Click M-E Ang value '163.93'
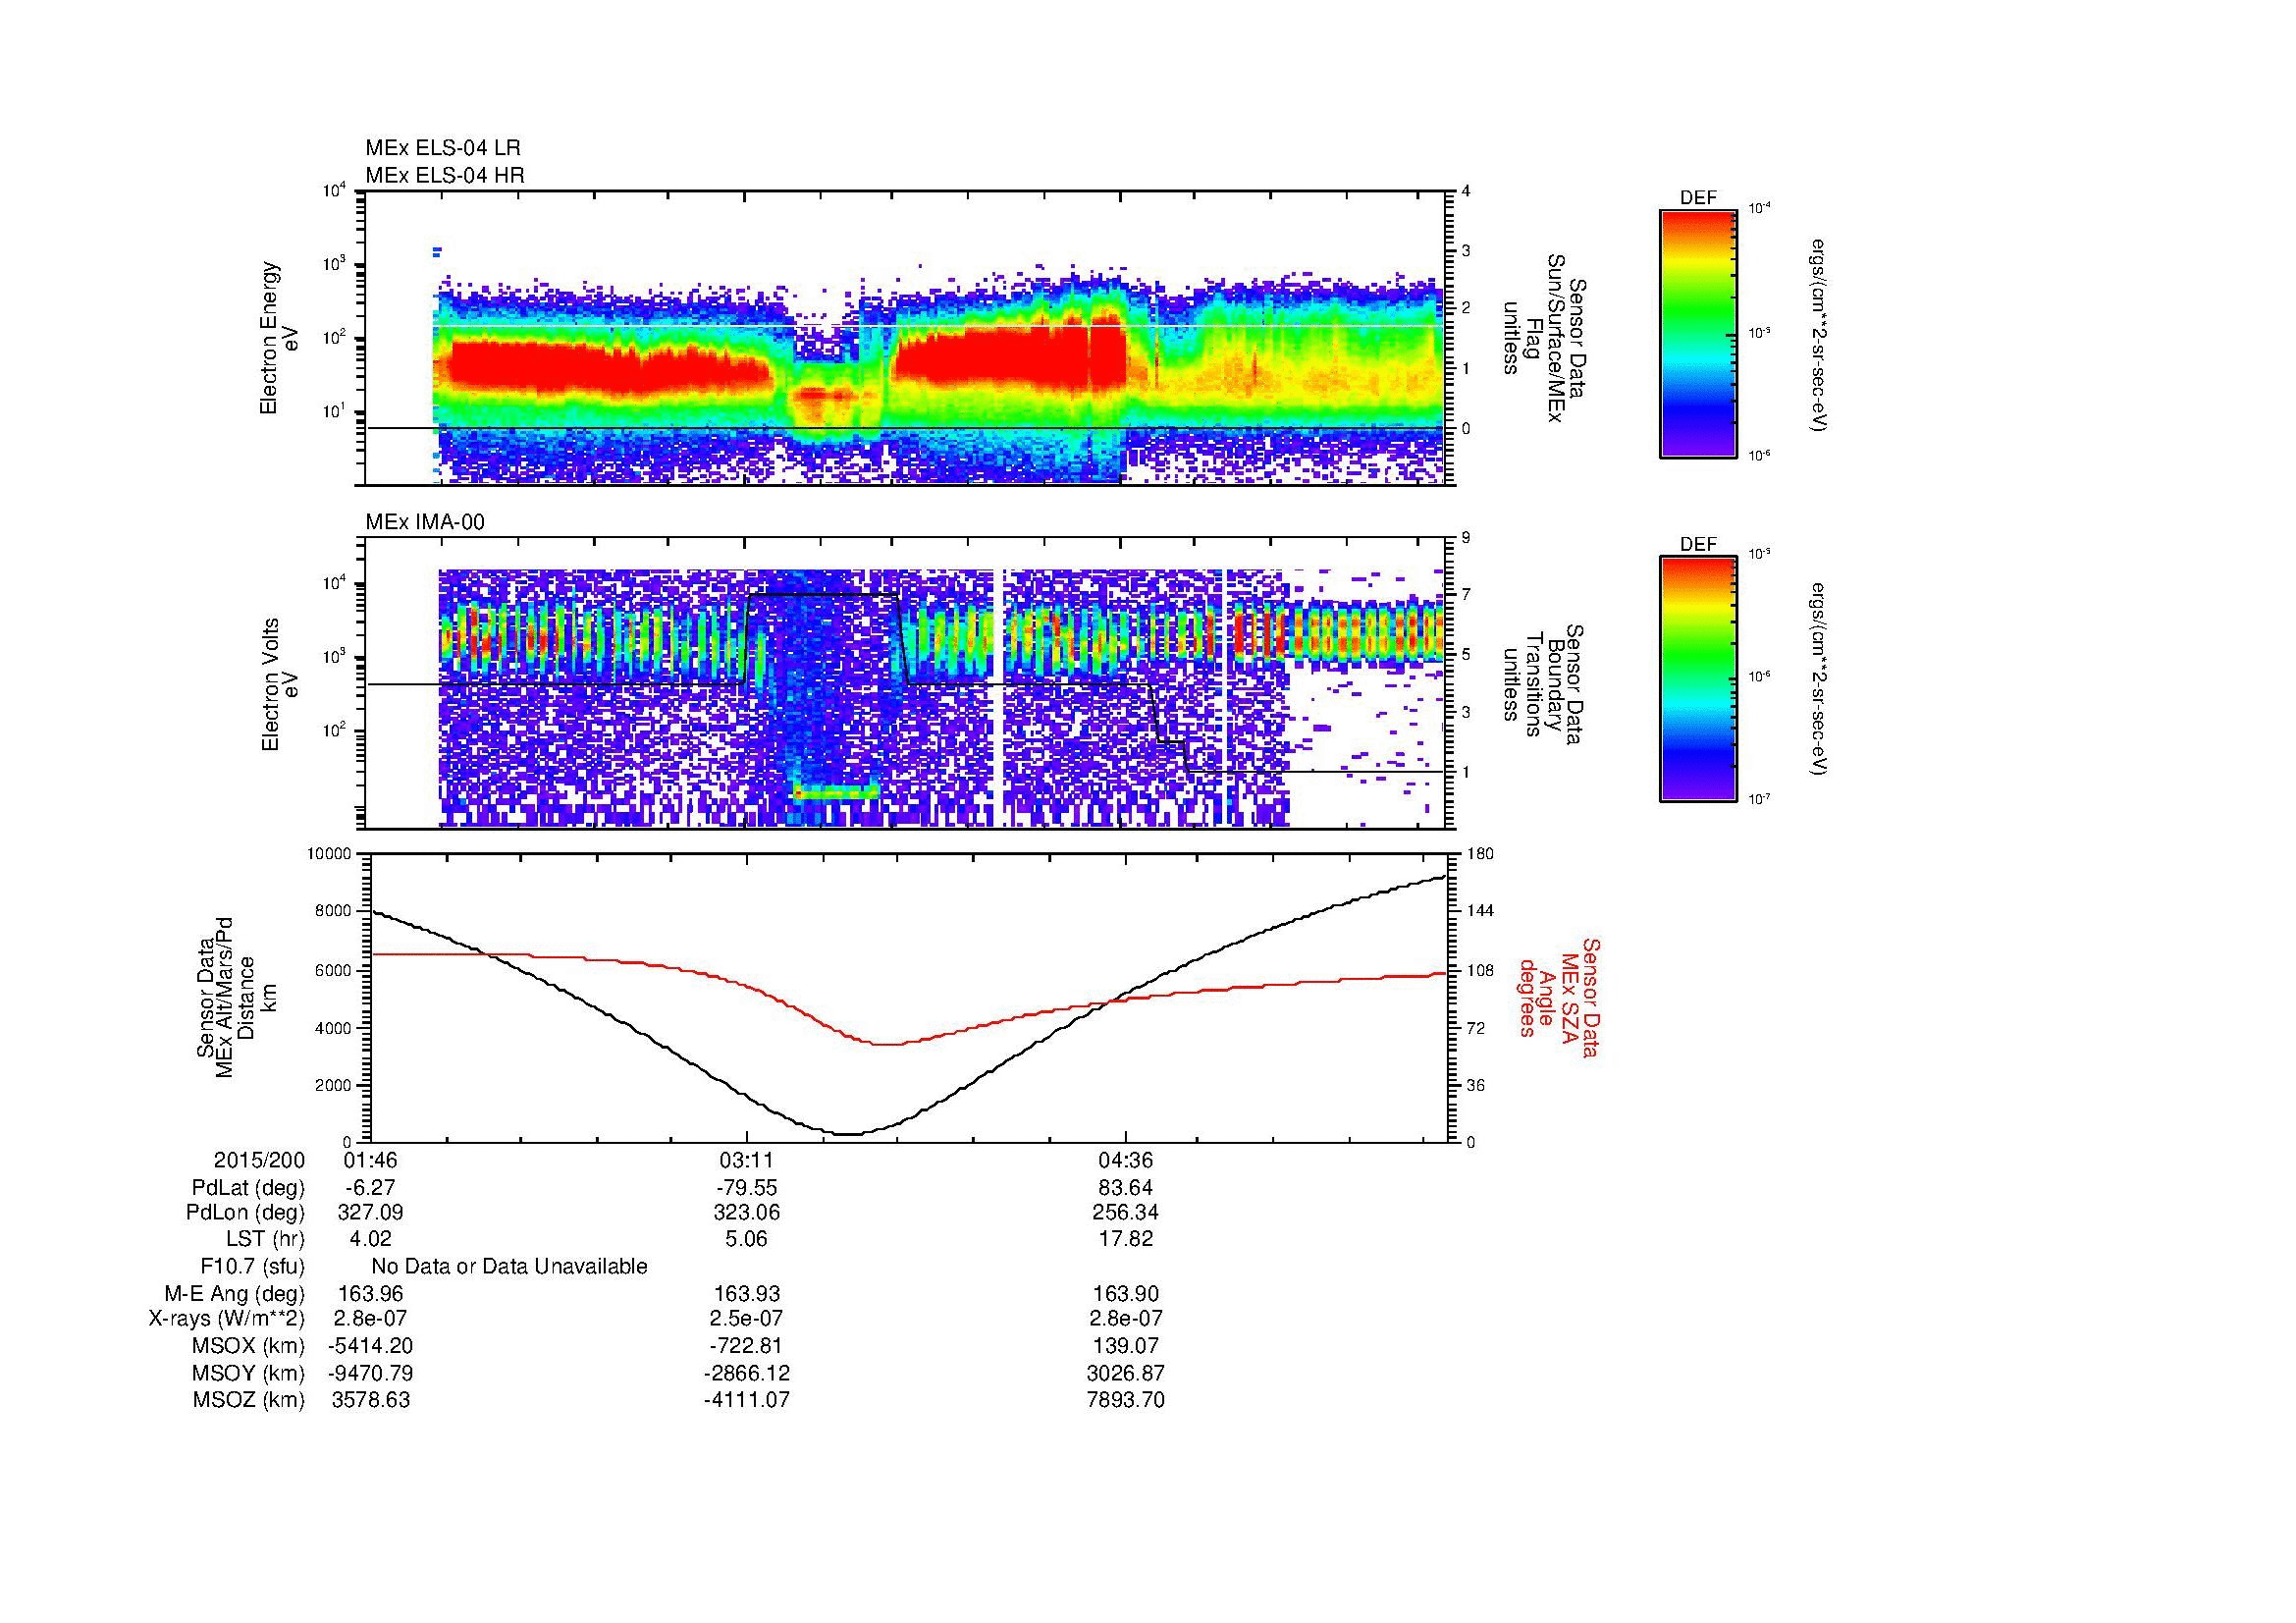The width and height of the screenshot is (2296, 1623). (747, 1293)
